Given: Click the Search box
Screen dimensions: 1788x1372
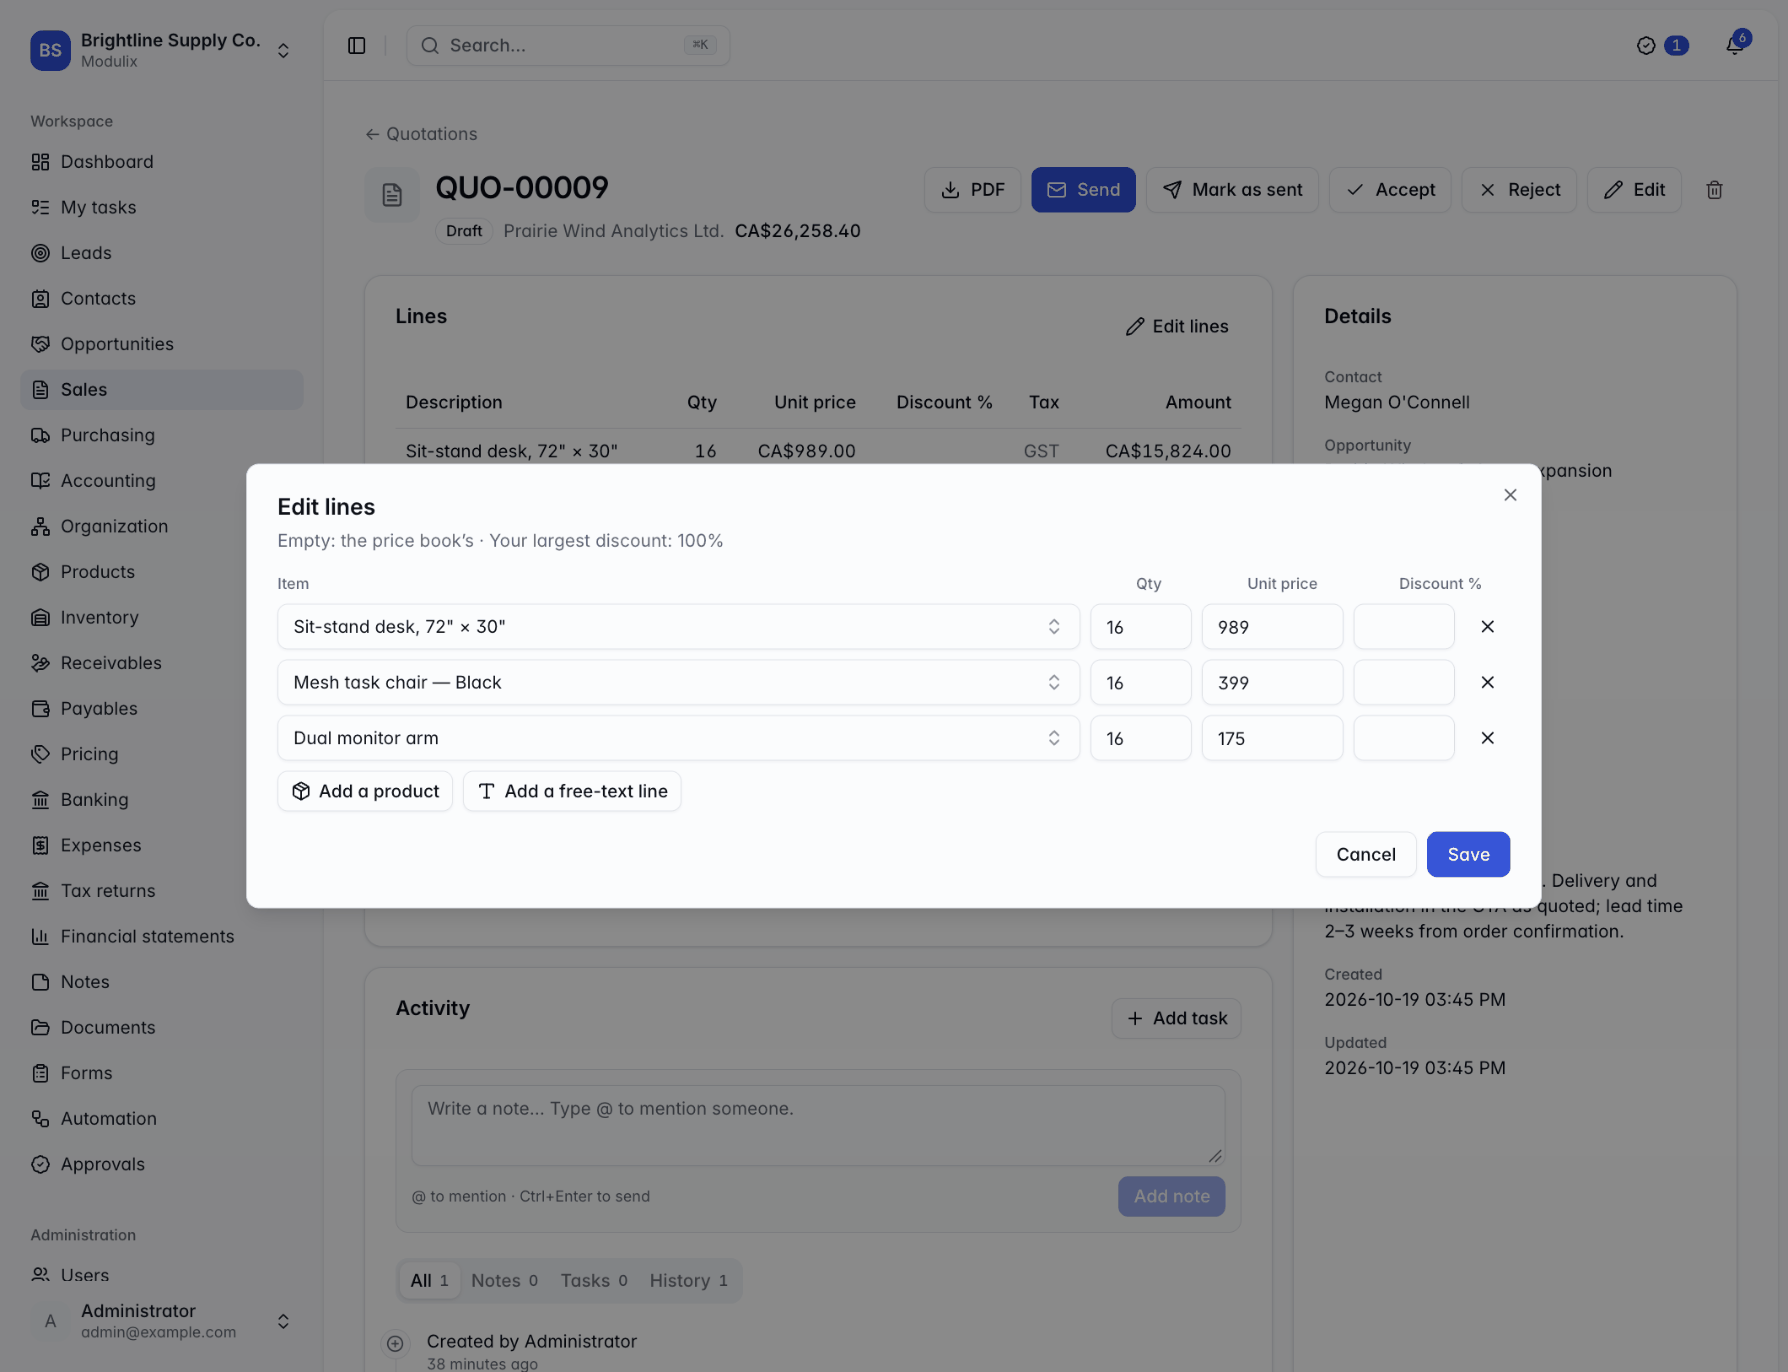Looking at the screenshot, I should (568, 46).
